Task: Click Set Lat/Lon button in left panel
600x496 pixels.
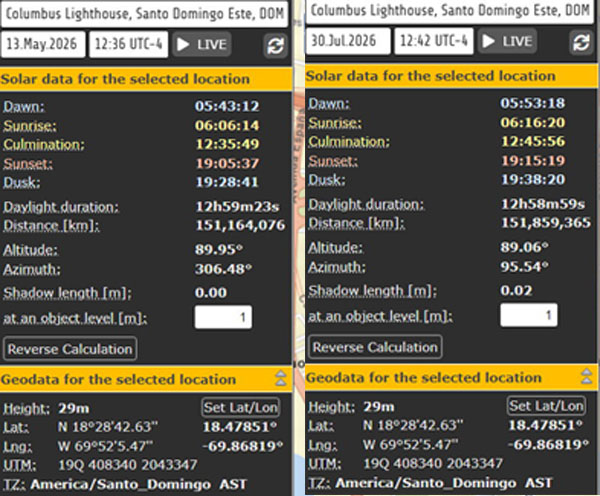Action: (x=240, y=408)
